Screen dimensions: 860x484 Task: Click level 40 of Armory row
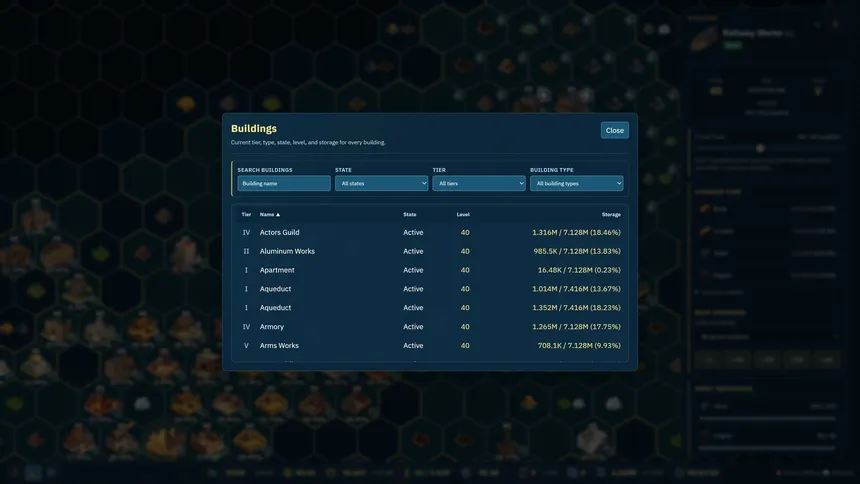[x=465, y=327]
